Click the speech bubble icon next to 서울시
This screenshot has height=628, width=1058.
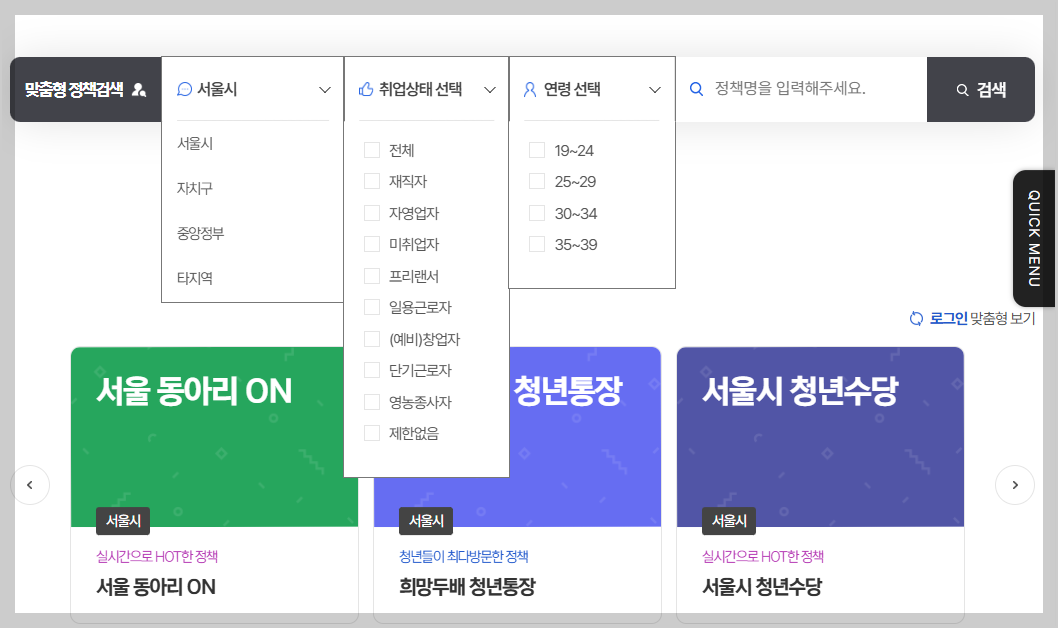(x=184, y=89)
